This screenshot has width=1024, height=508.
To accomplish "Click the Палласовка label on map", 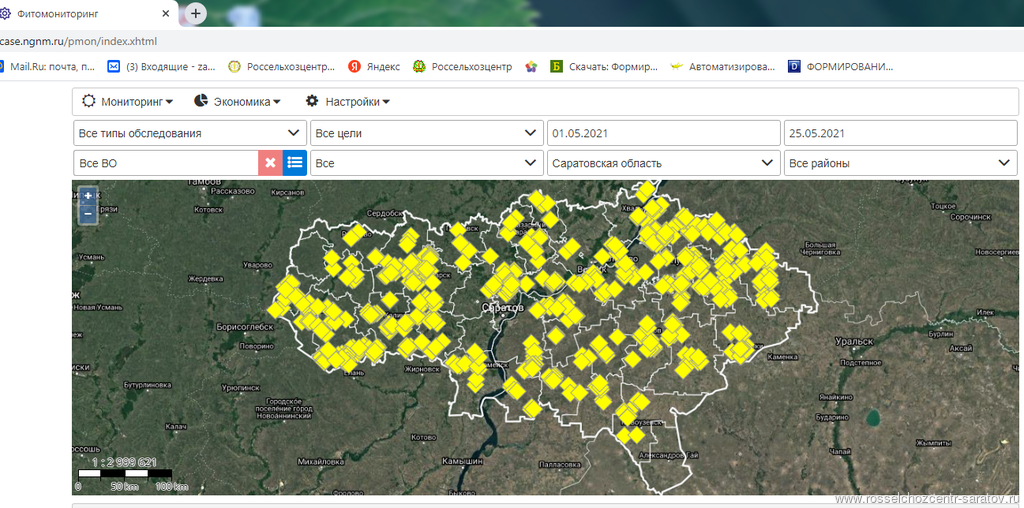I will click(559, 464).
